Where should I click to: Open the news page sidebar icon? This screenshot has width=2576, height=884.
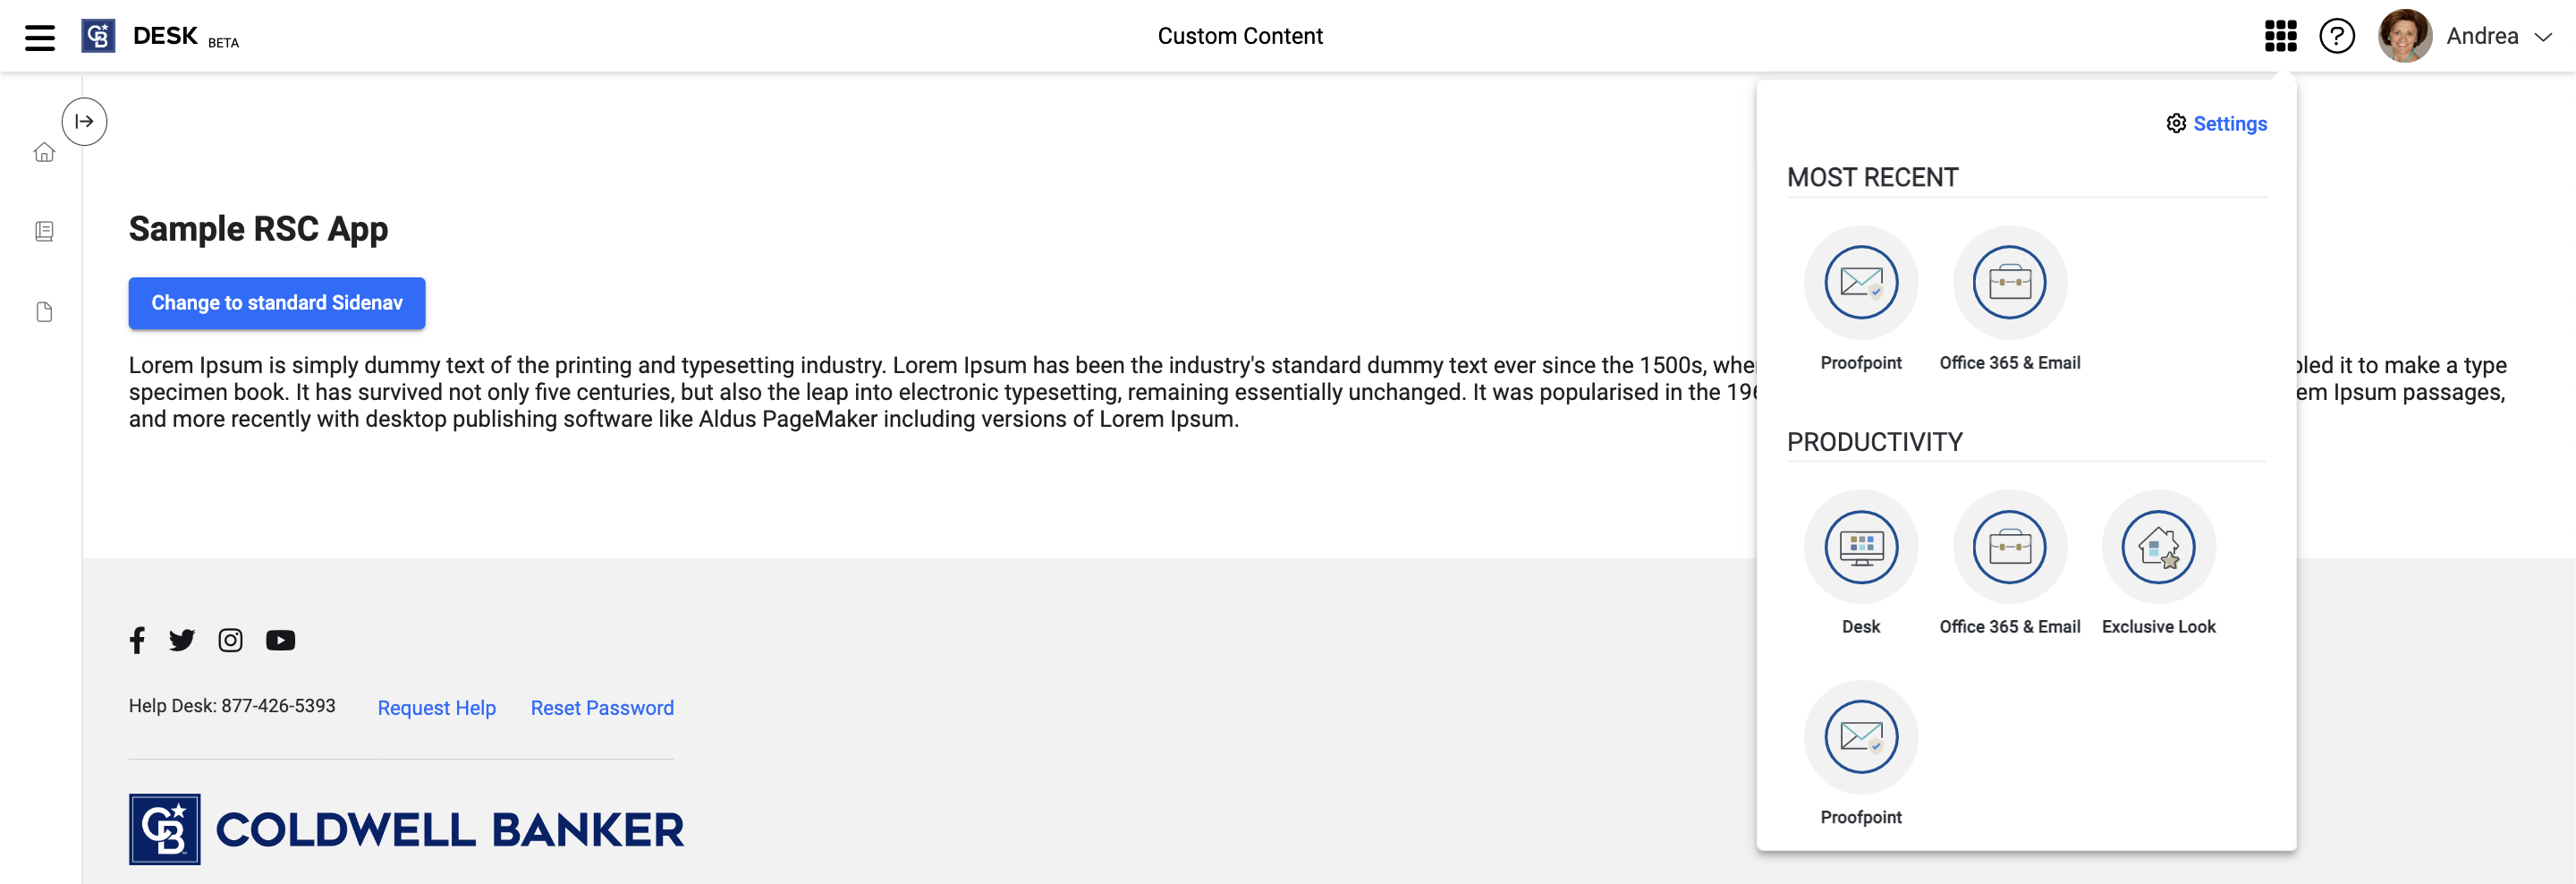44,231
